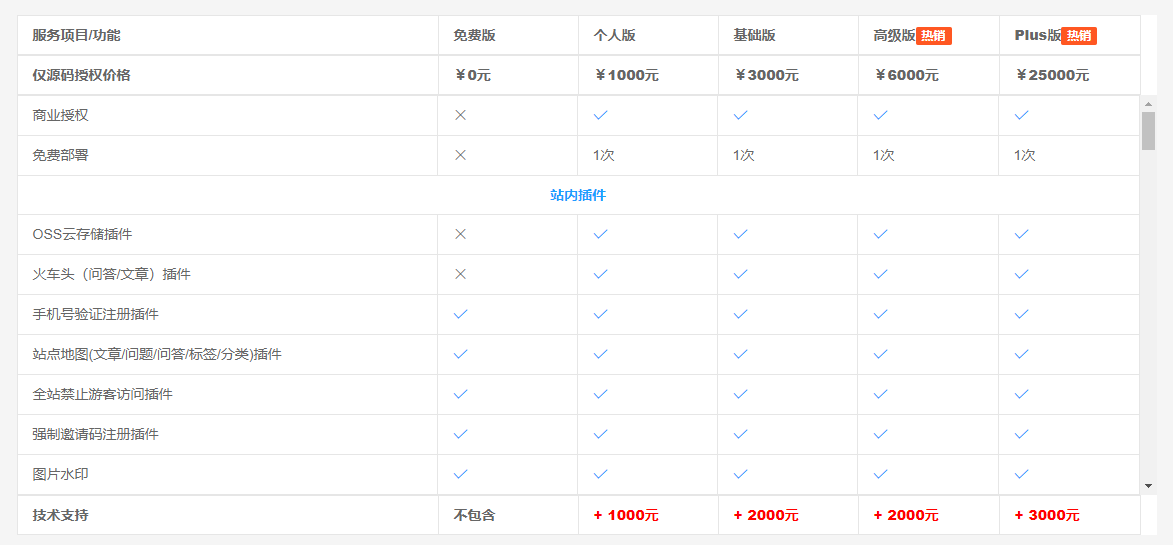
Task: Click the 热销 badge next to Plus版
Action: click(x=1079, y=36)
